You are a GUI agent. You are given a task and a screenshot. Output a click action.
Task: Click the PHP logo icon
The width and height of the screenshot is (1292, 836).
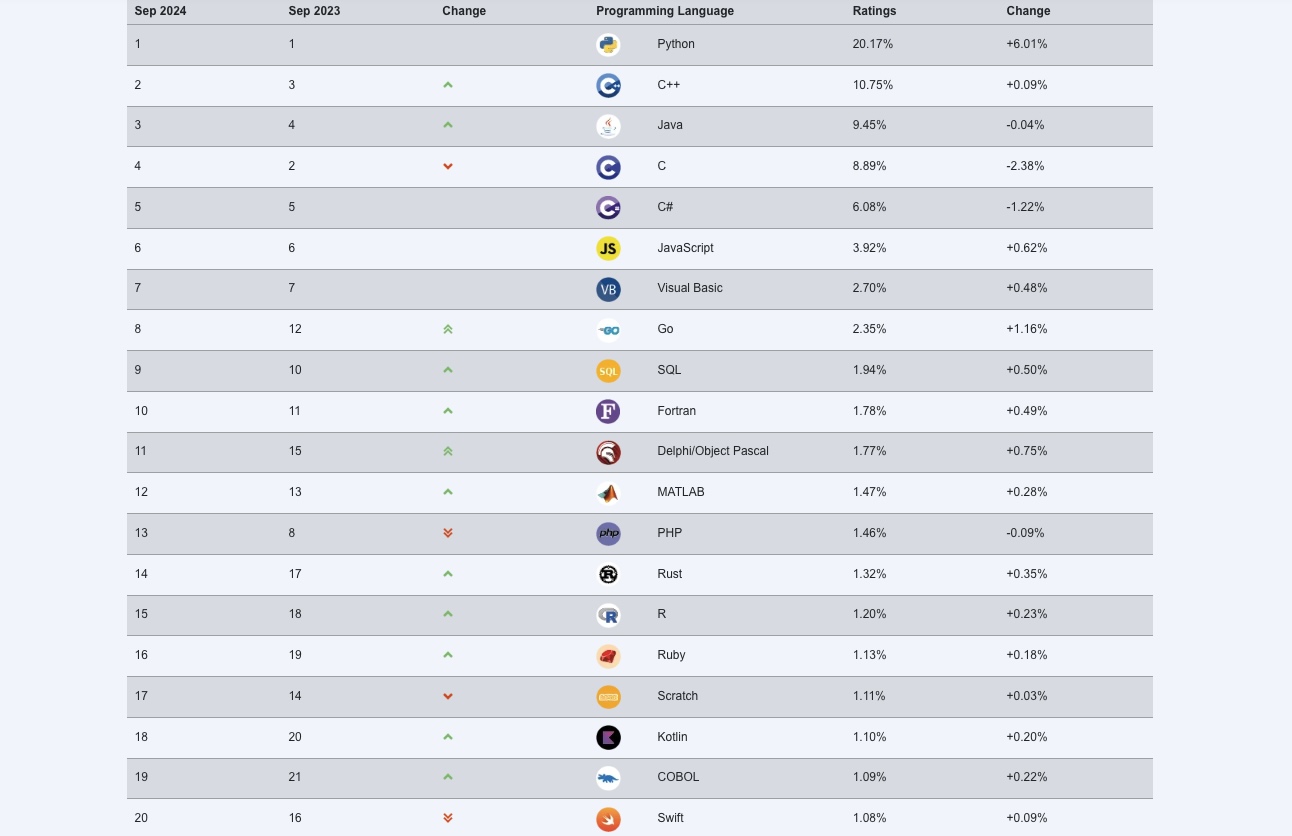608,533
